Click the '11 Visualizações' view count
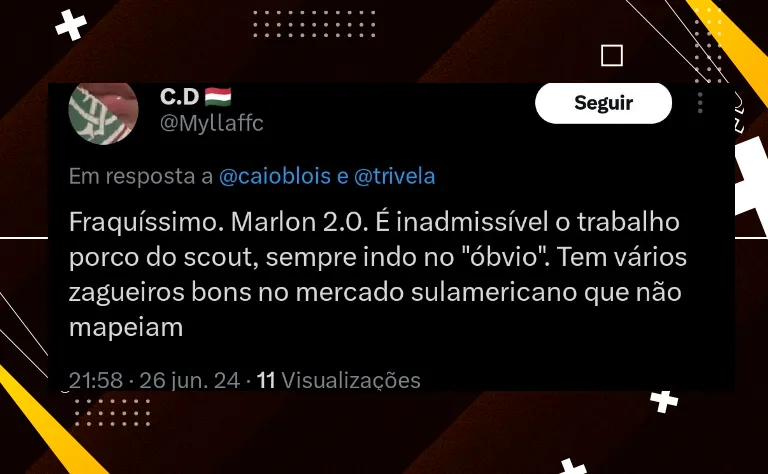768x474 pixels. [x=338, y=380]
